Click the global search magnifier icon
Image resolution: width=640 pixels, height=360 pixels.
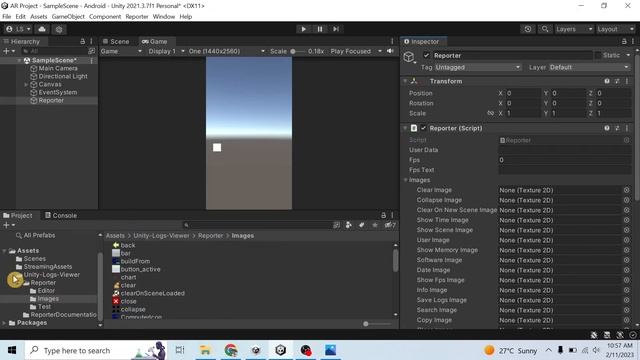pyautogui.click(x=544, y=29)
